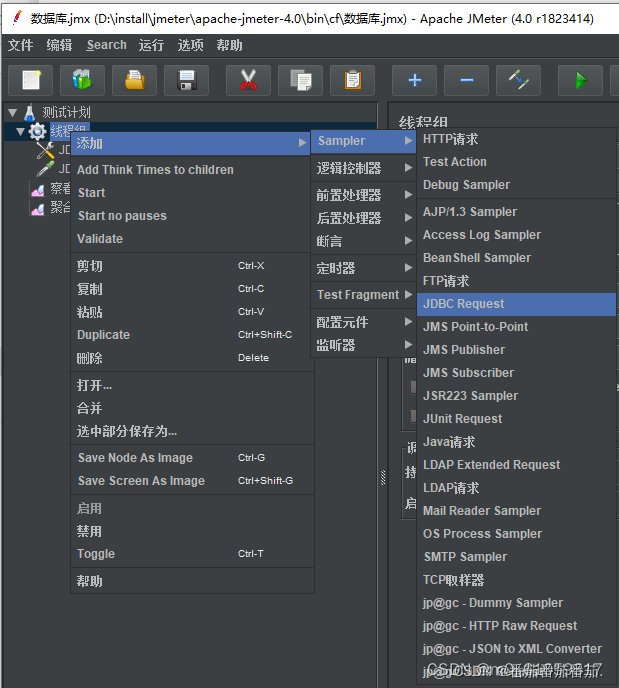Choose Access Log Sampler entry
Viewport: 619px width, 688px height.
coord(516,235)
